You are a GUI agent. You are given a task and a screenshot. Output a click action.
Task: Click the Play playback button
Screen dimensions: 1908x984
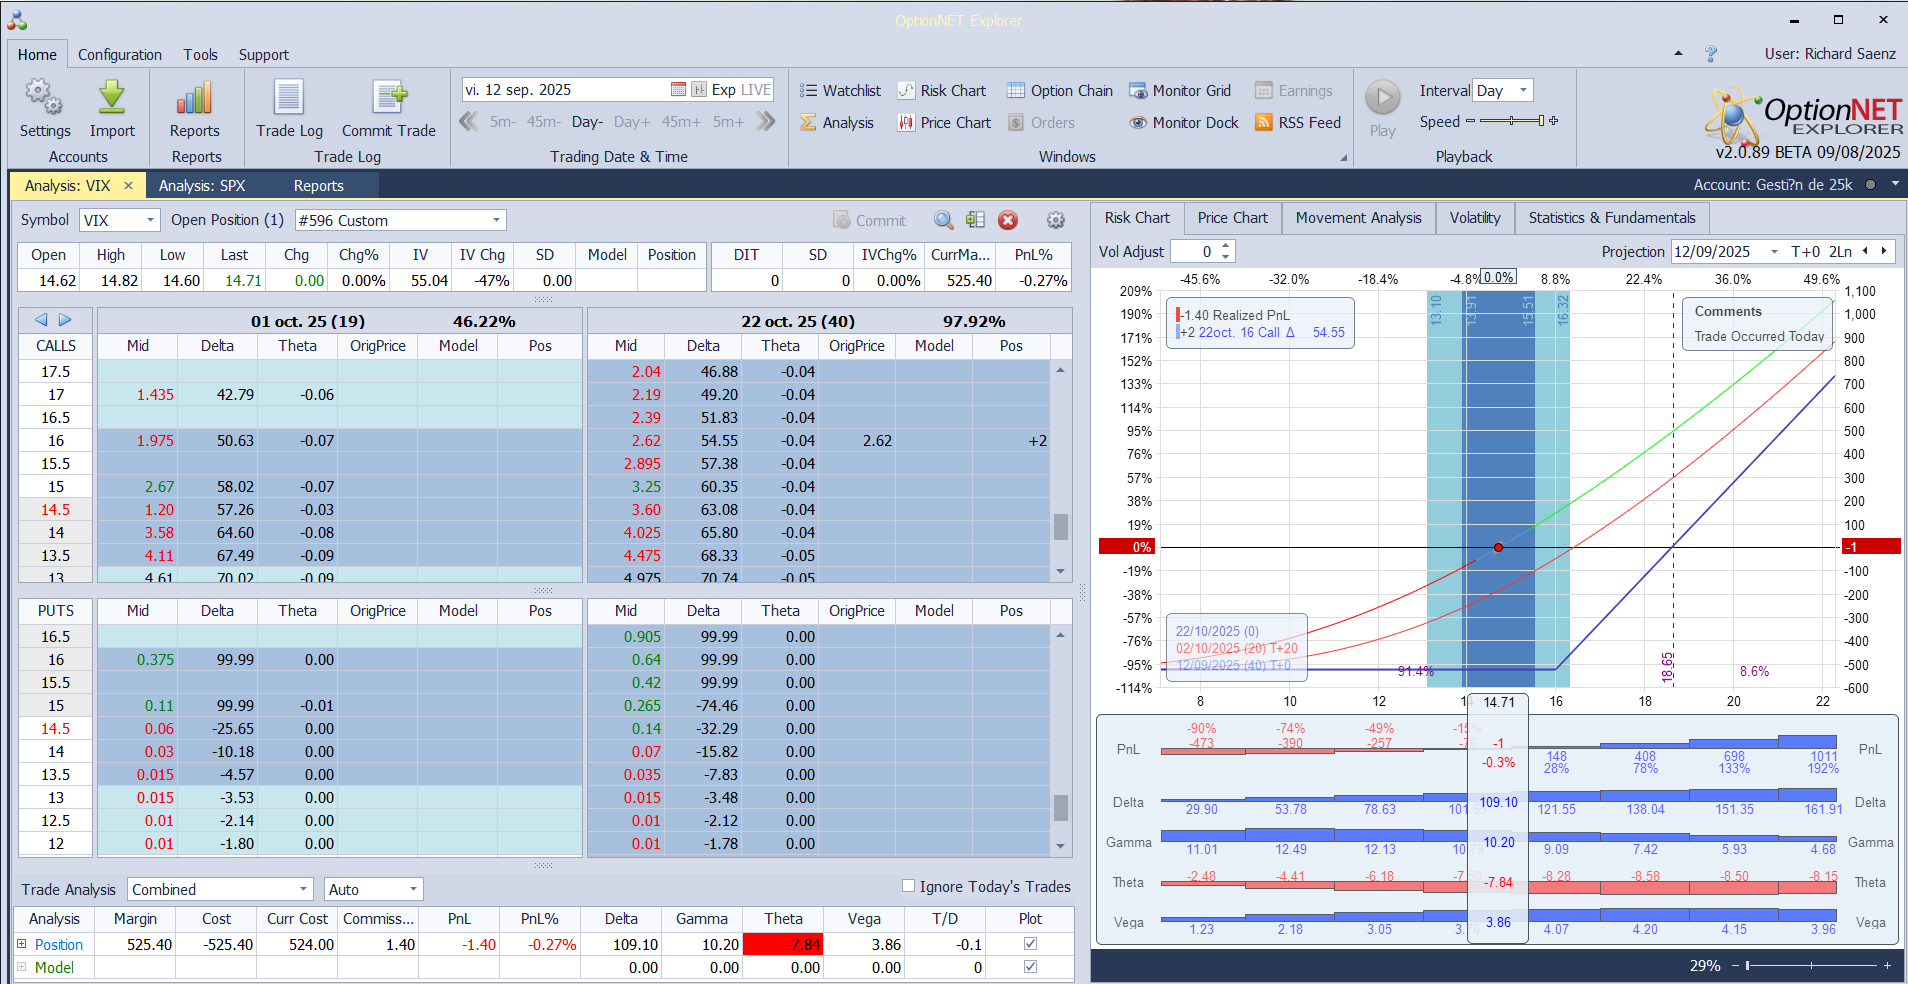1383,98
